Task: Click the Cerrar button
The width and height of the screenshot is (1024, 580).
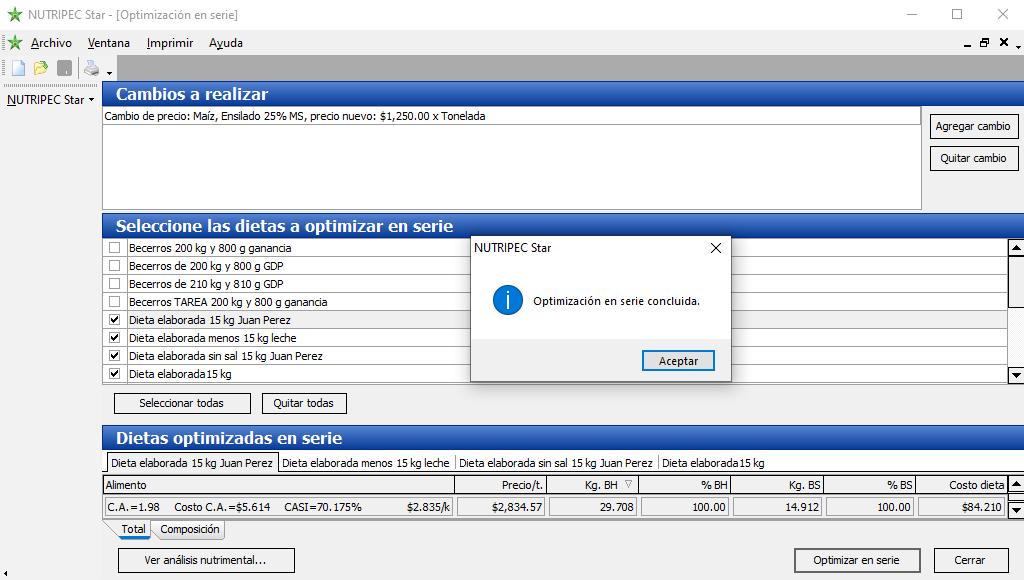Action: 970,560
